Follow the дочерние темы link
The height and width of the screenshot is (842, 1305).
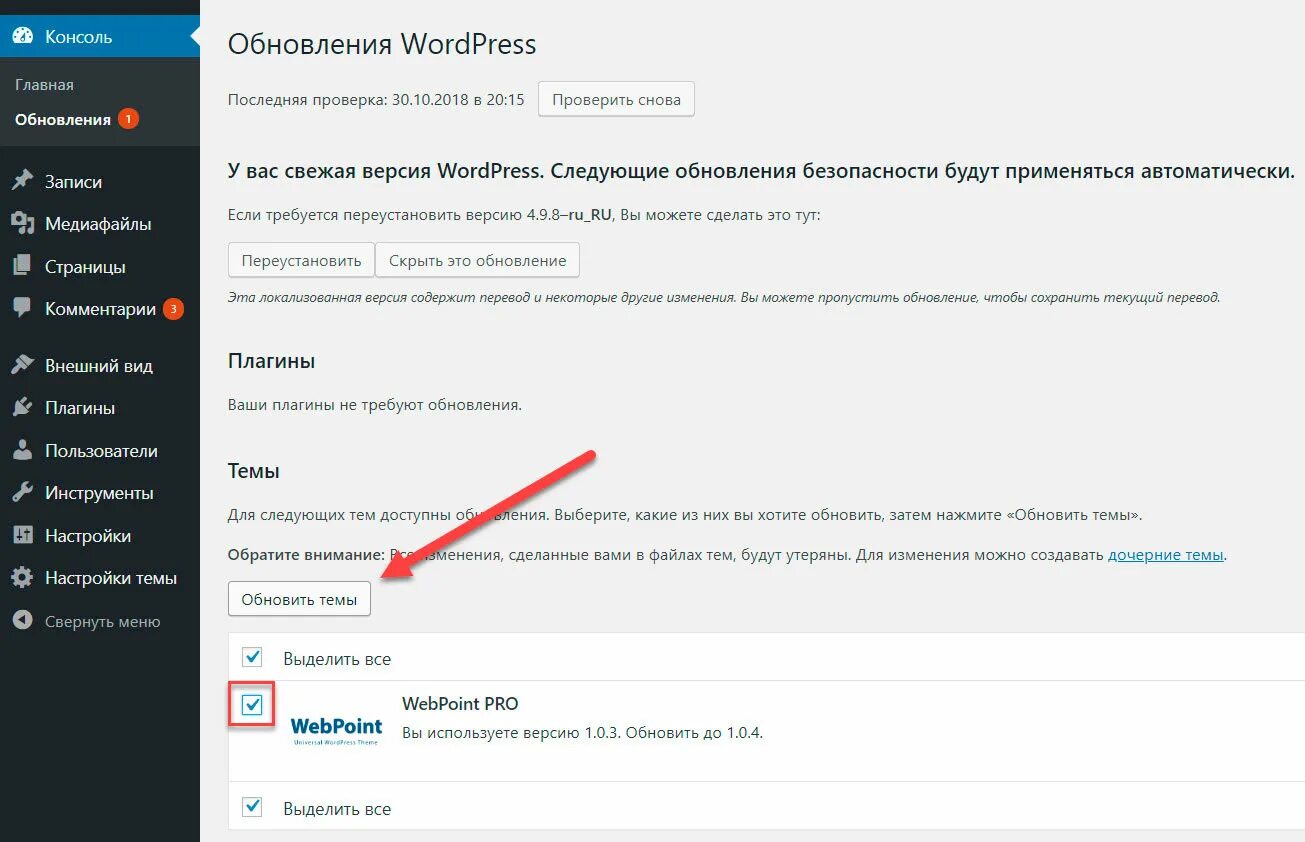pos(1165,554)
